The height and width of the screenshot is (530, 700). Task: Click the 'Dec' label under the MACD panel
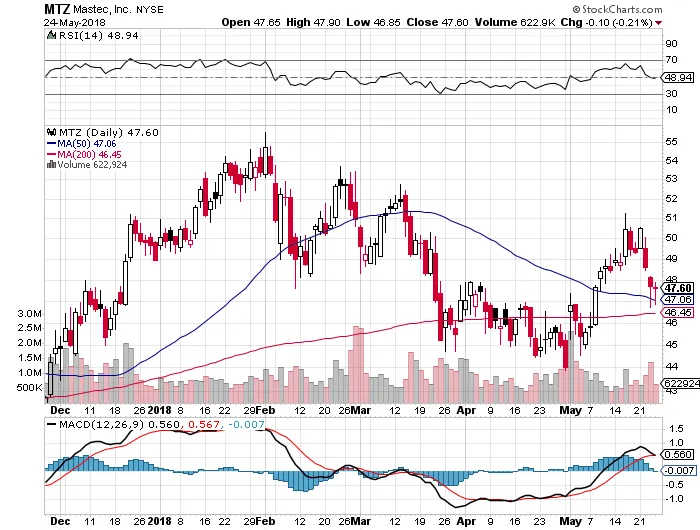point(60,521)
